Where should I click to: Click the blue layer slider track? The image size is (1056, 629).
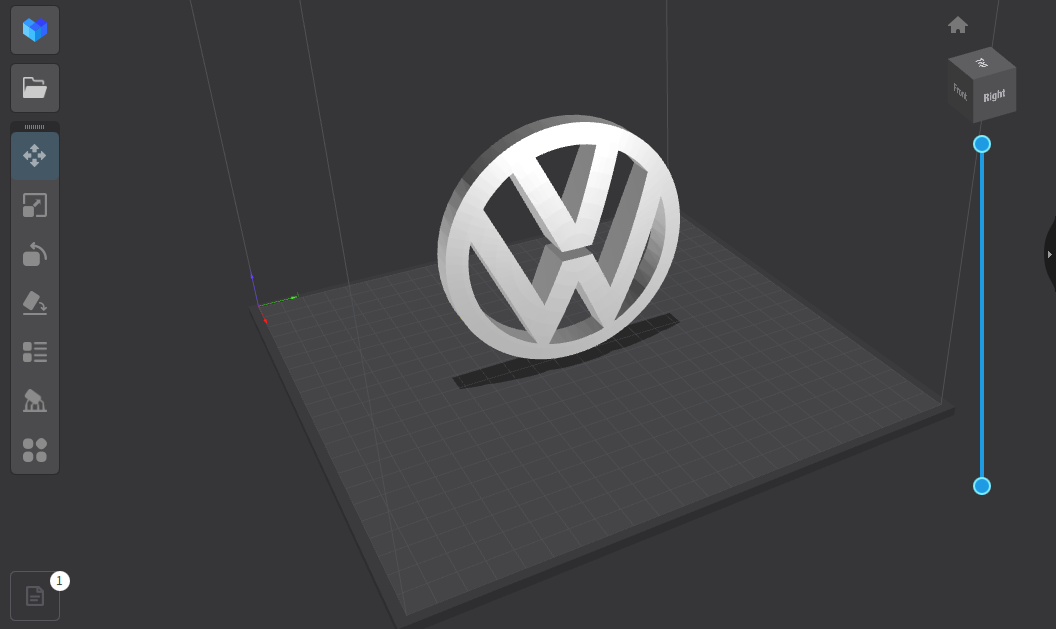coord(982,315)
